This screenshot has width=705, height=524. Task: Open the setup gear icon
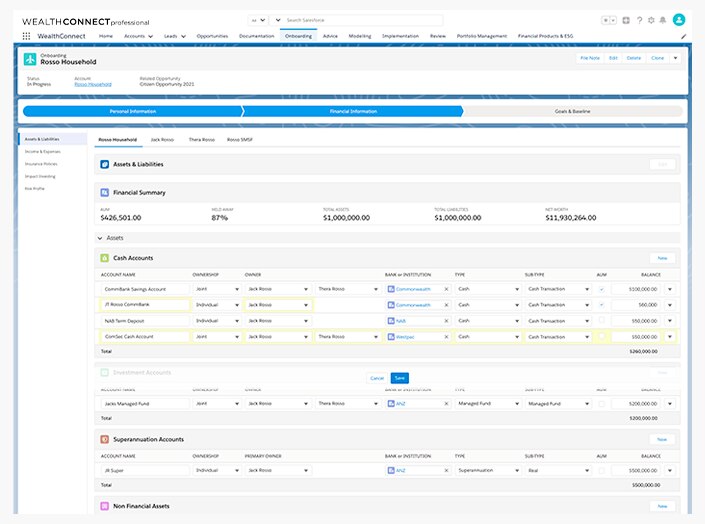651,20
